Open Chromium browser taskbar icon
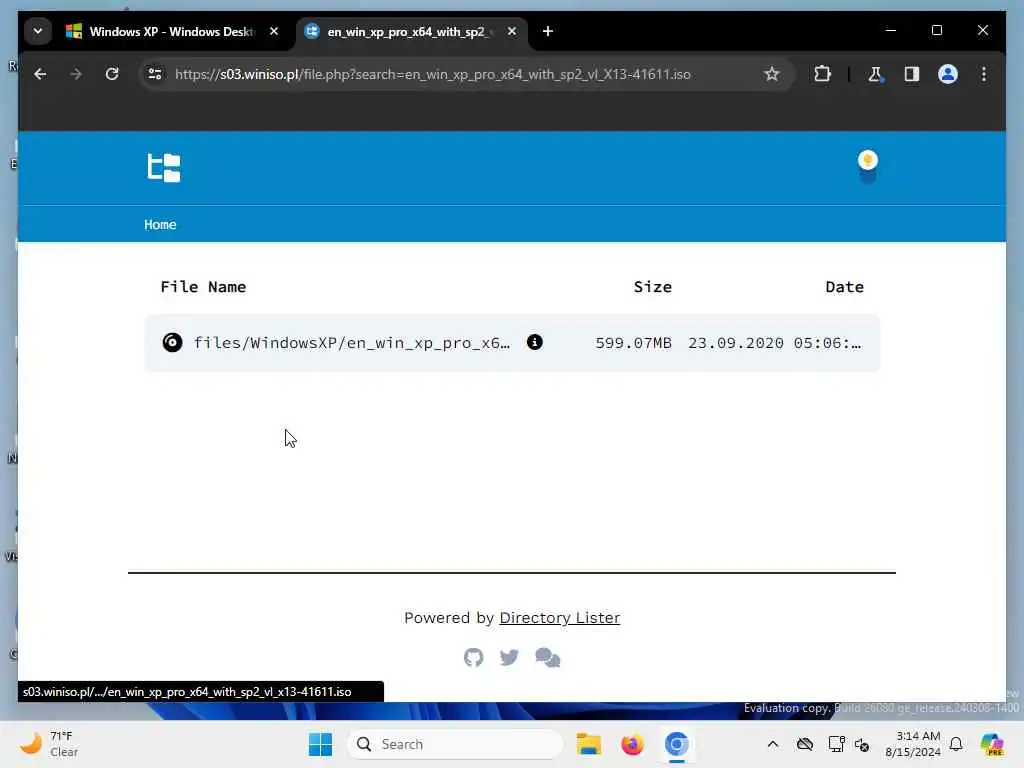 (677, 744)
